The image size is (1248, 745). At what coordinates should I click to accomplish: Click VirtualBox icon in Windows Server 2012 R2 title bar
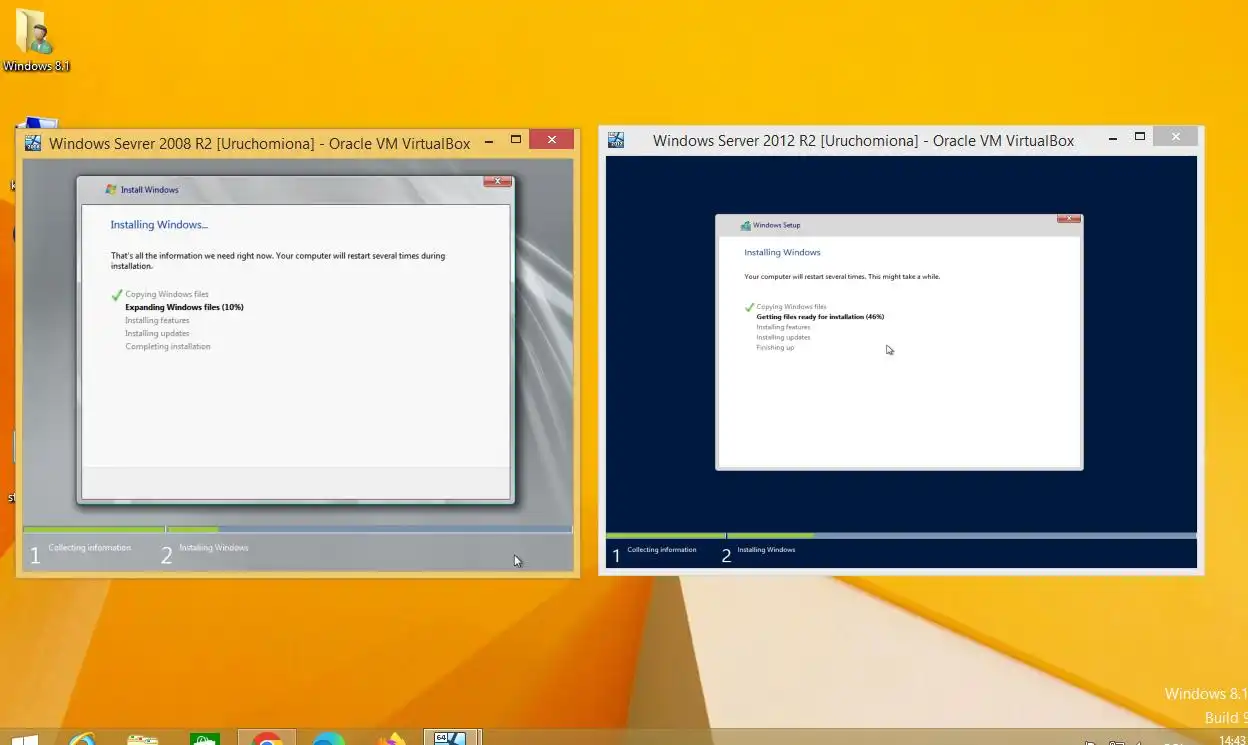tap(616, 140)
